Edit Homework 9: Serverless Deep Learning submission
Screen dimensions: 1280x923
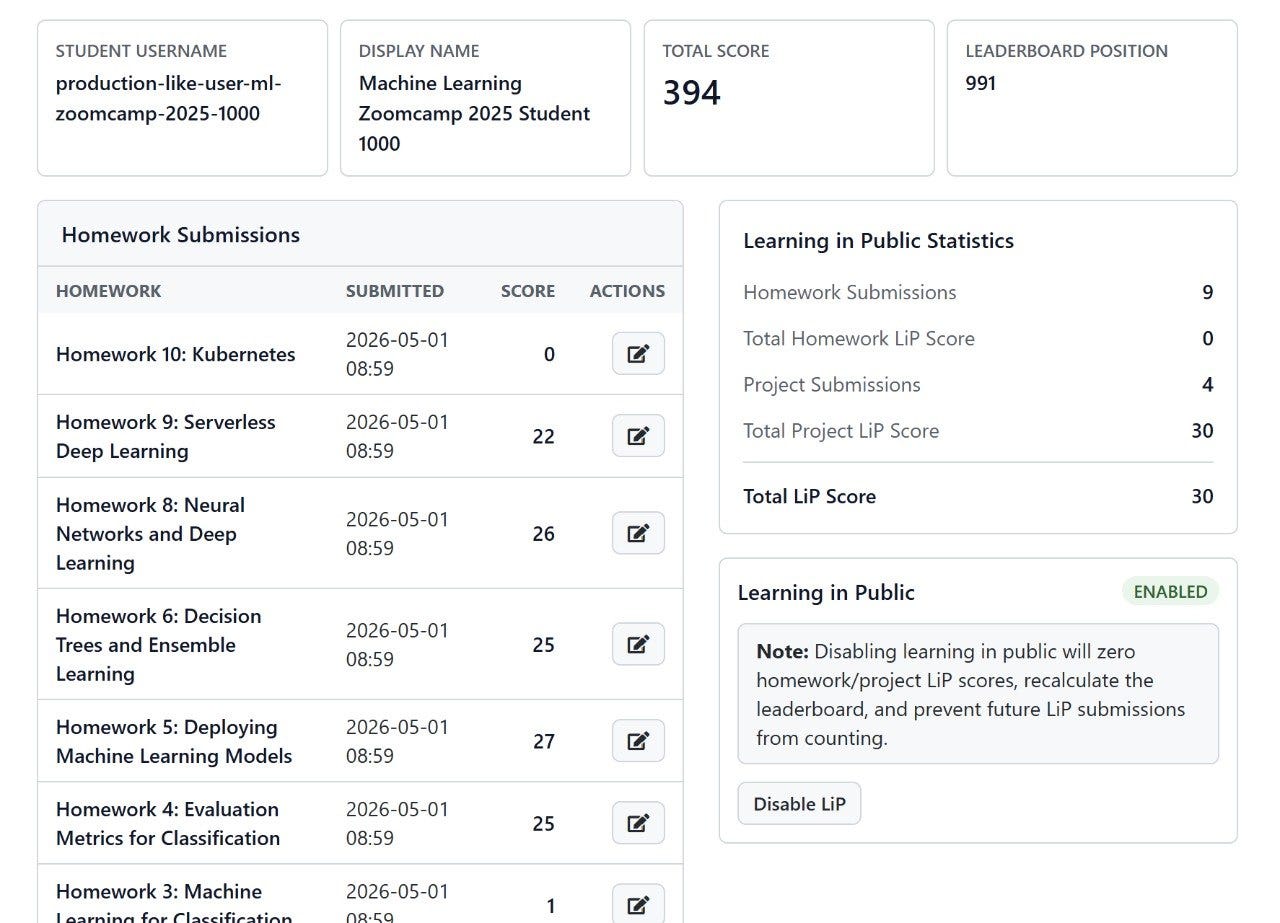[x=638, y=436]
